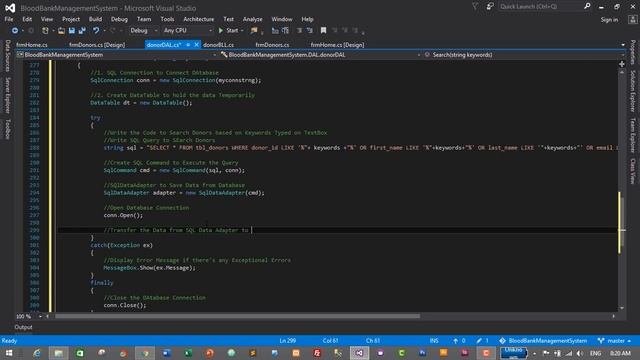Open the Architecture menu
This screenshot has height=360, width=640.
coord(198,19)
